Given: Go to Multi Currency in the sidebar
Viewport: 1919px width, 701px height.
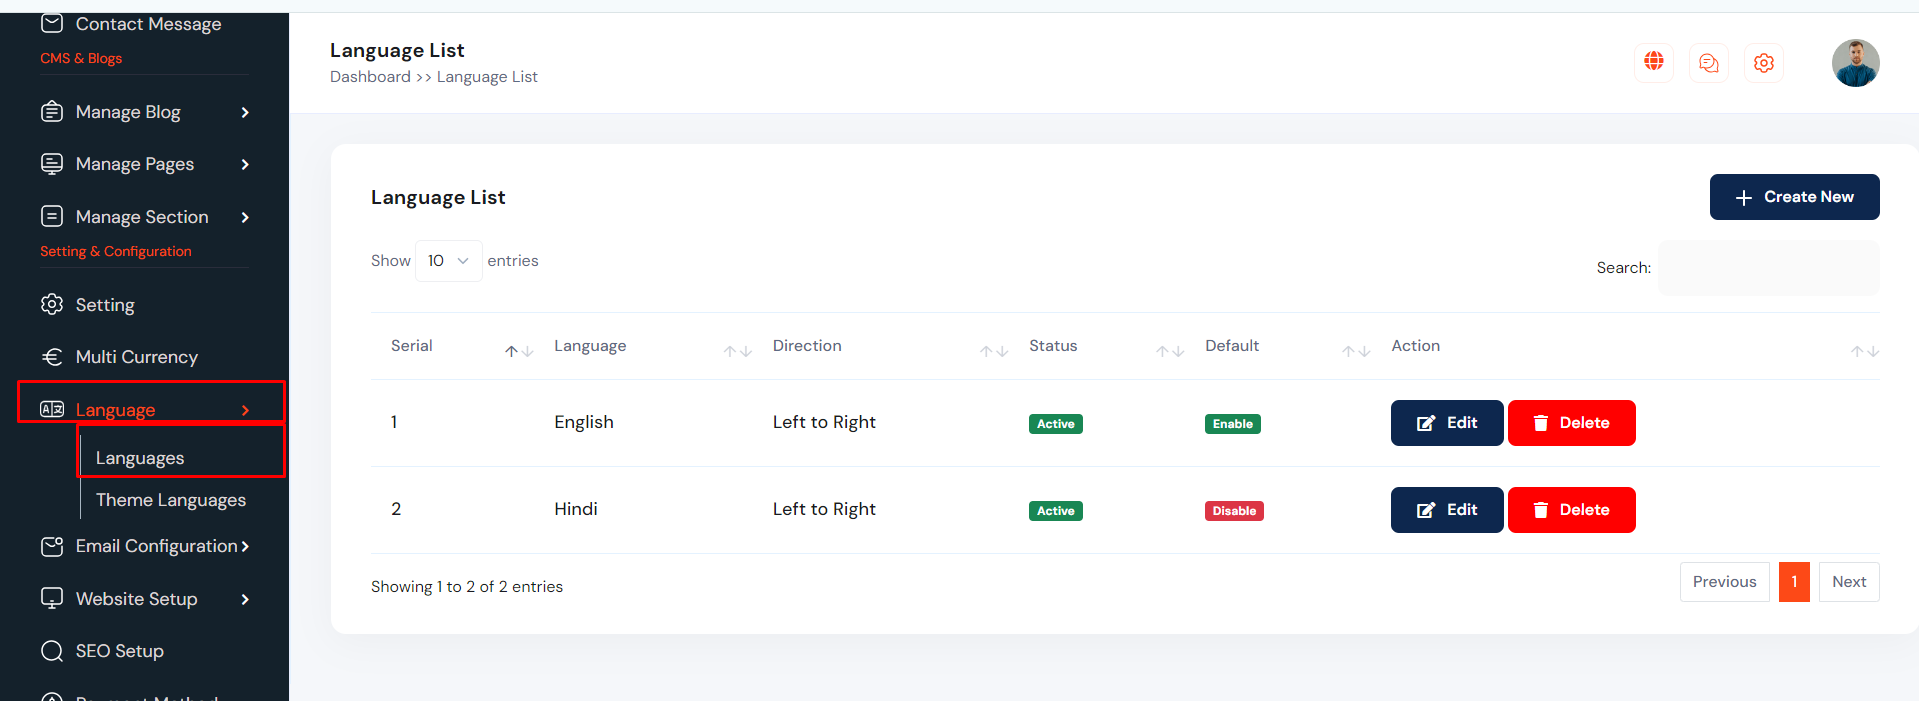Looking at the screenshot, I should click(137, 357).
